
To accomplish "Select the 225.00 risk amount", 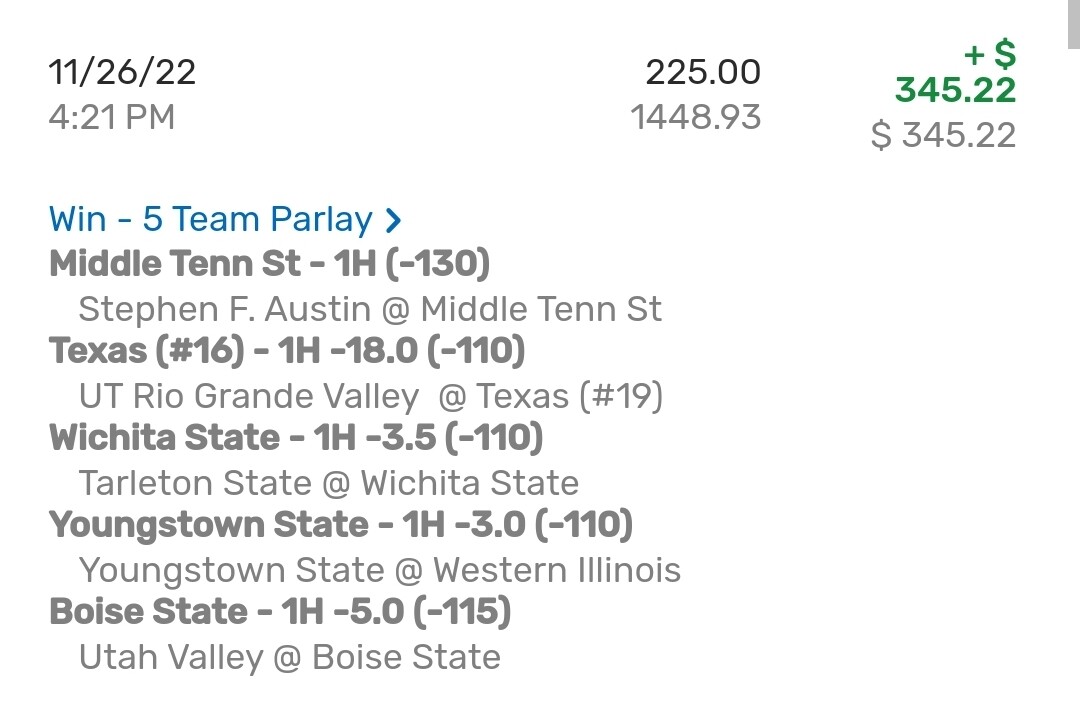I will (x=703, y=73).
